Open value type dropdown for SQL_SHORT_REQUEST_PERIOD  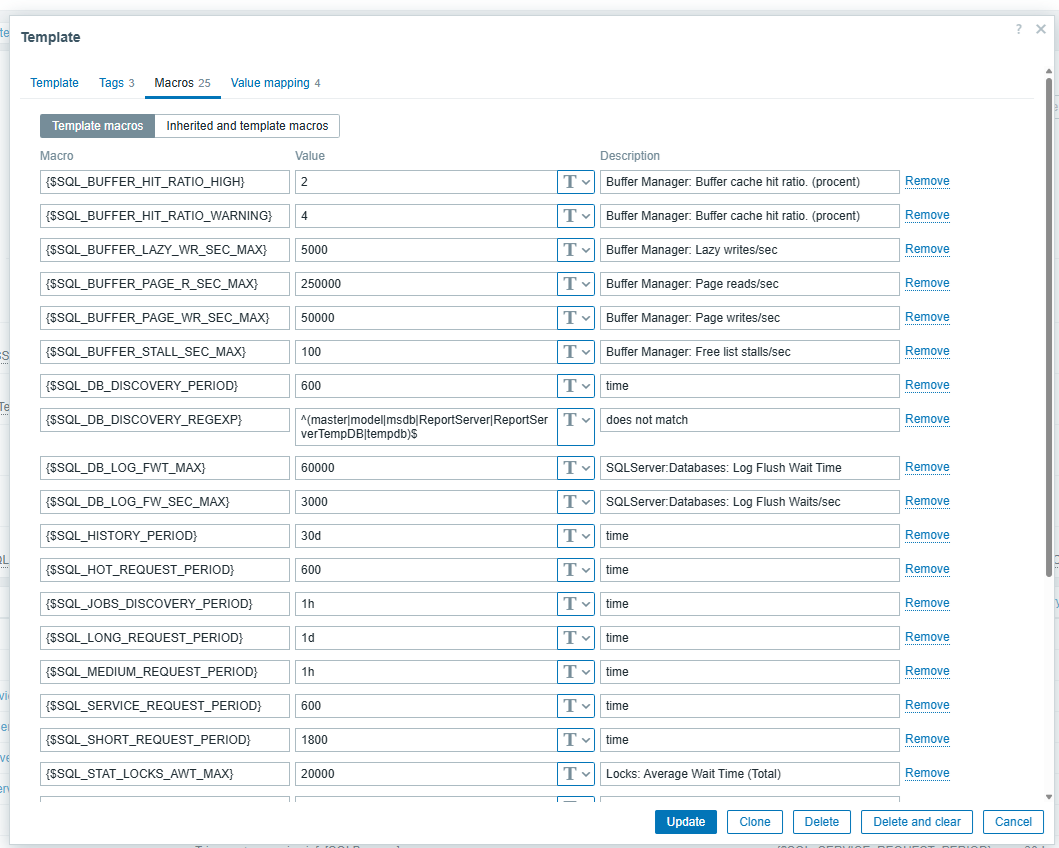(575, 739)
